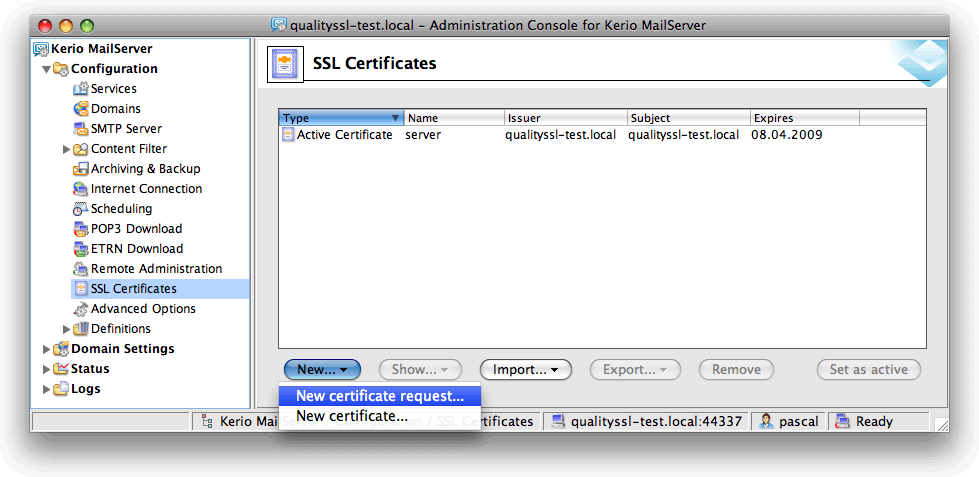The width and height of the screenshot is (979, 477).
Task: Sort by the Type column header
Action: coord(342,118)
